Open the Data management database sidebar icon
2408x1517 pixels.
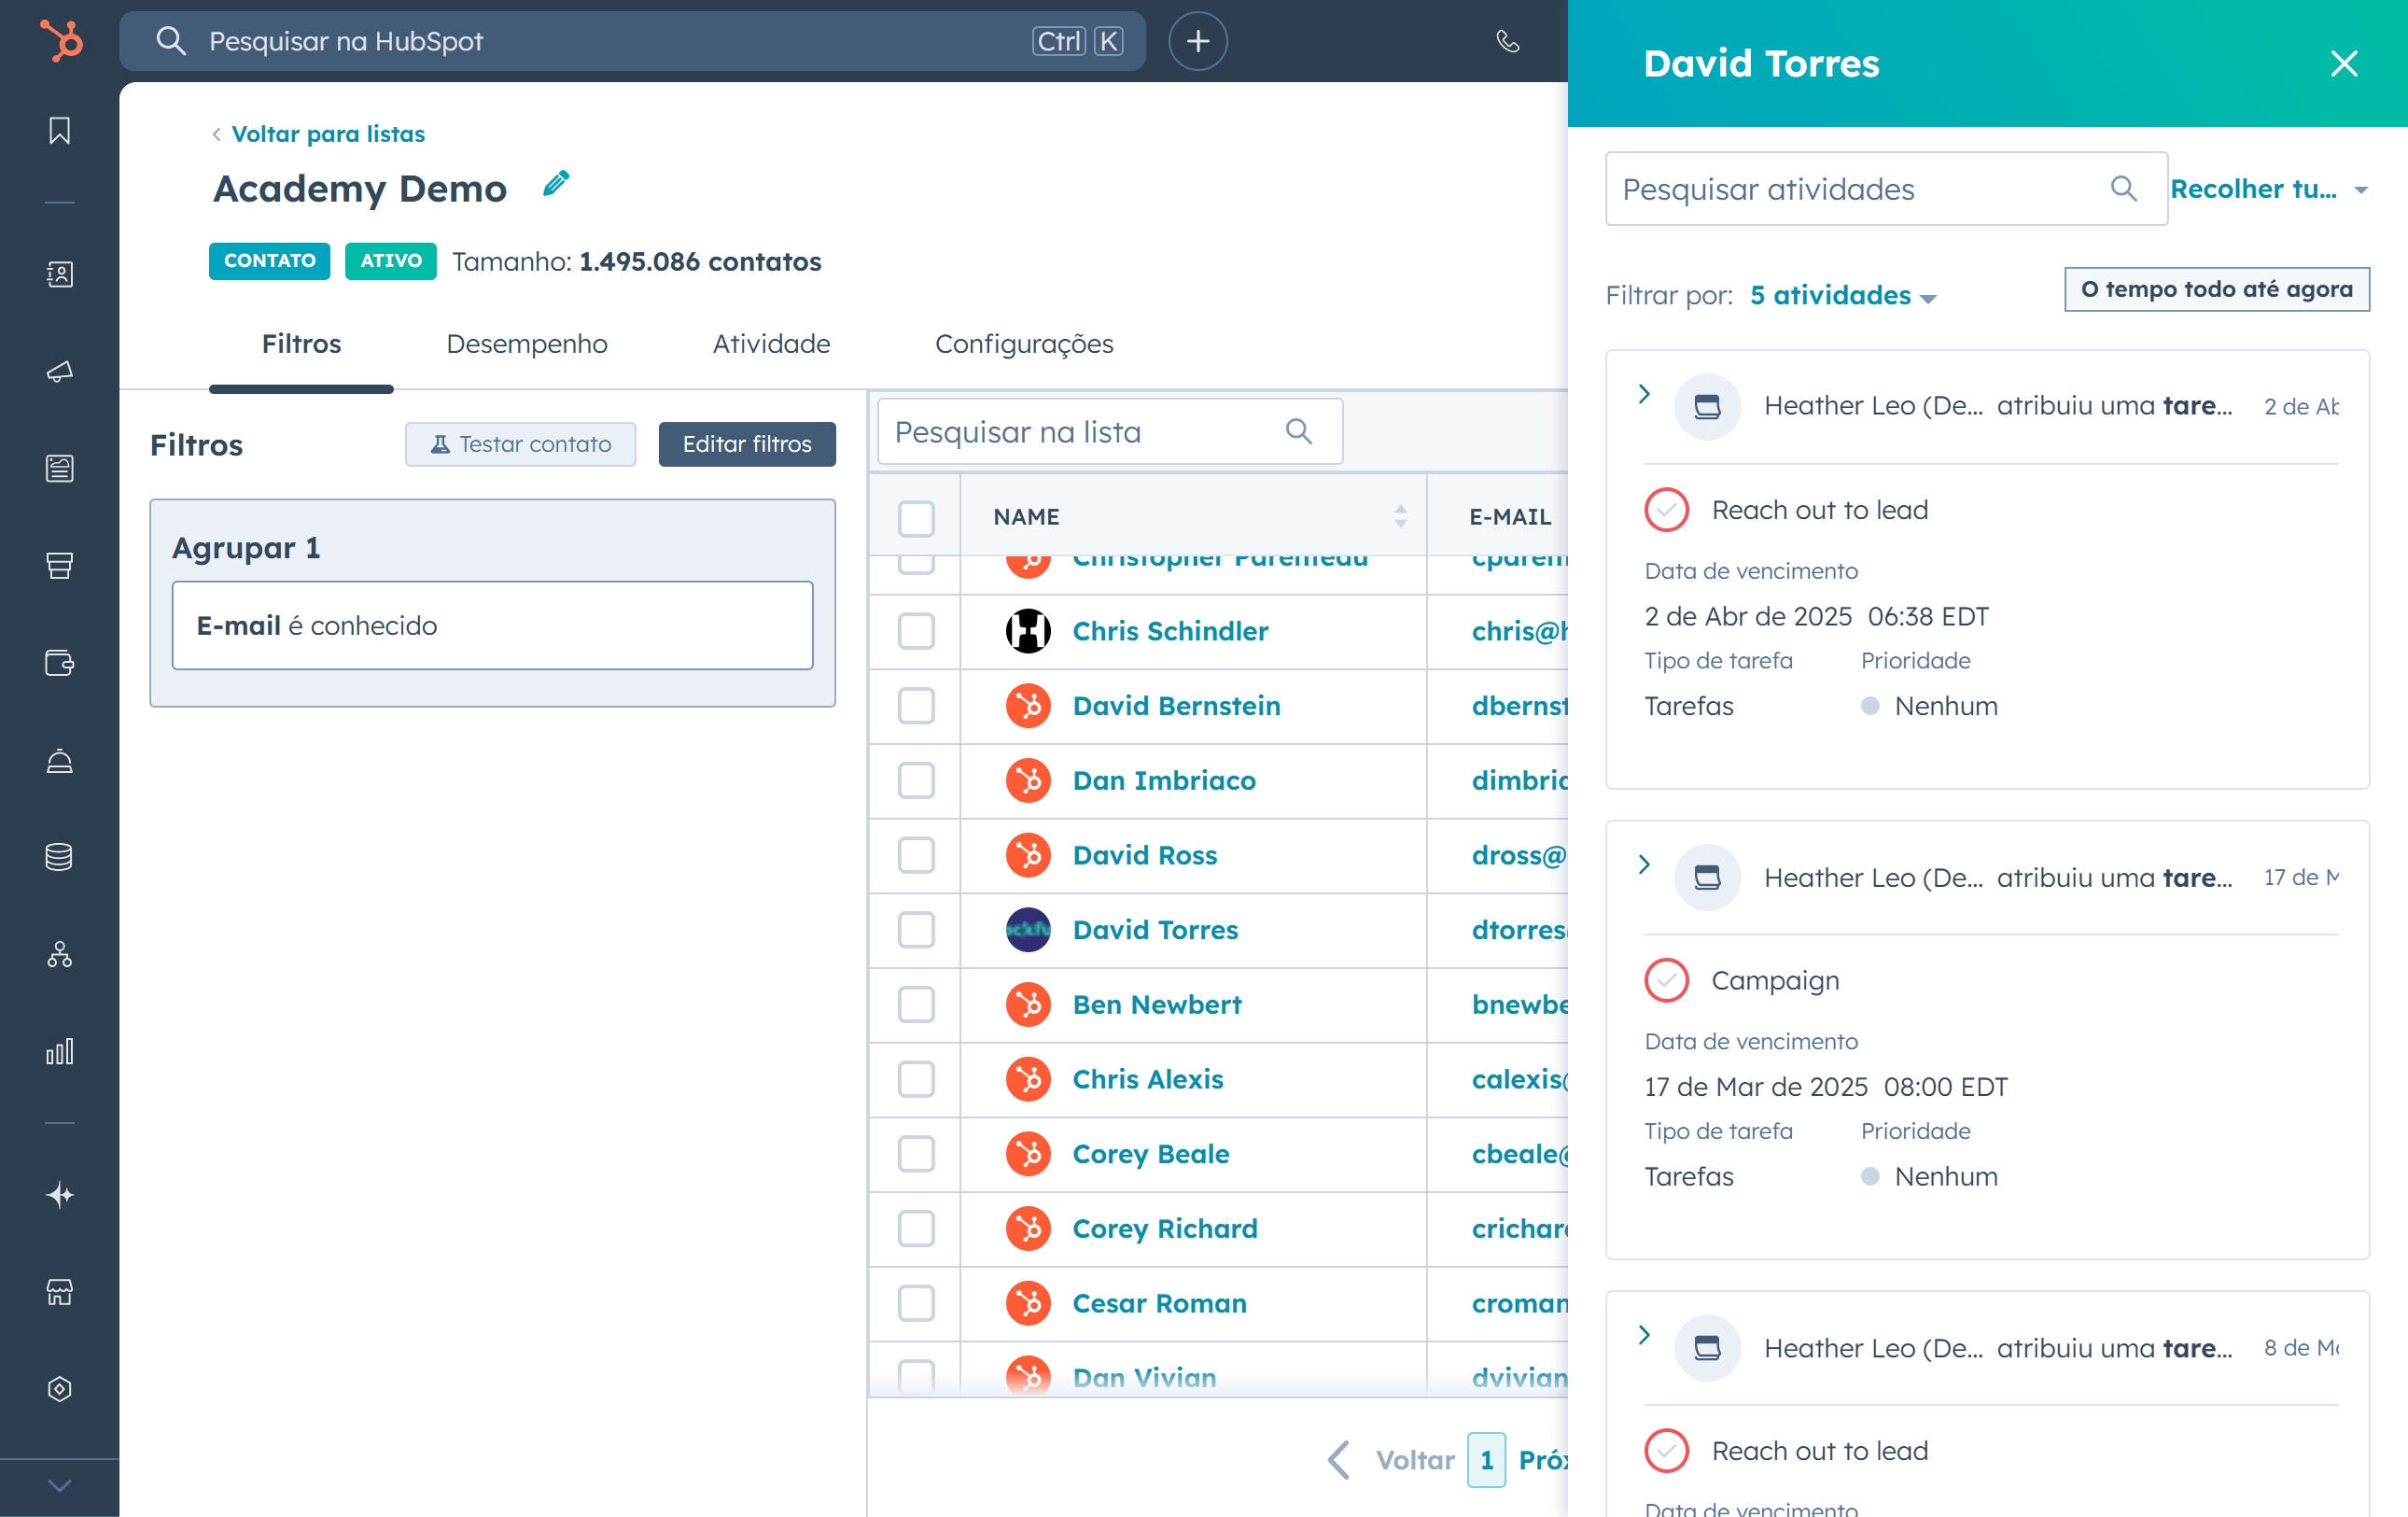point(60,857)
